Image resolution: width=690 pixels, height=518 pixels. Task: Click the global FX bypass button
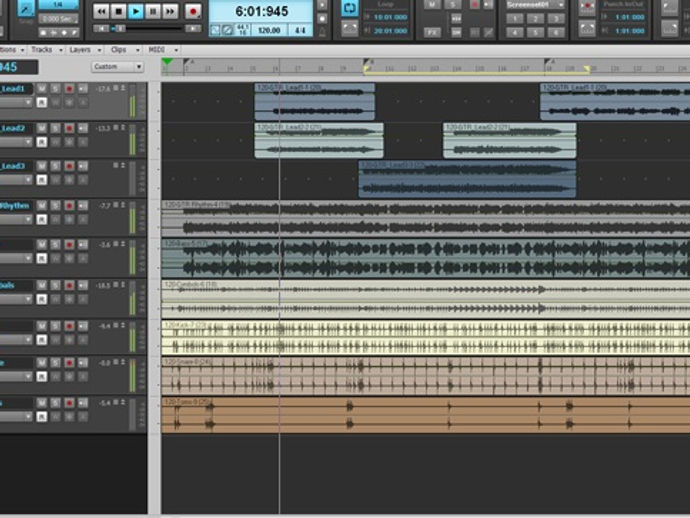click(x=432, y=33)
